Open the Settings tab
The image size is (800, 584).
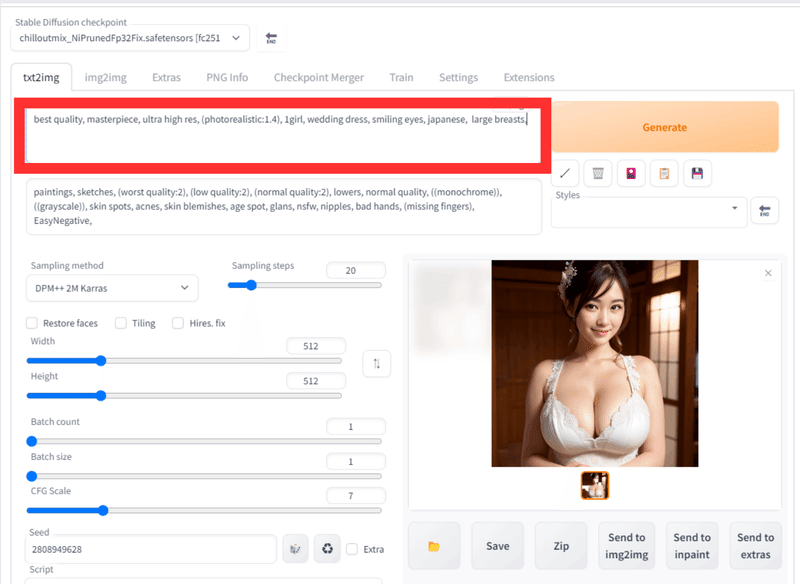coord(459,78)
